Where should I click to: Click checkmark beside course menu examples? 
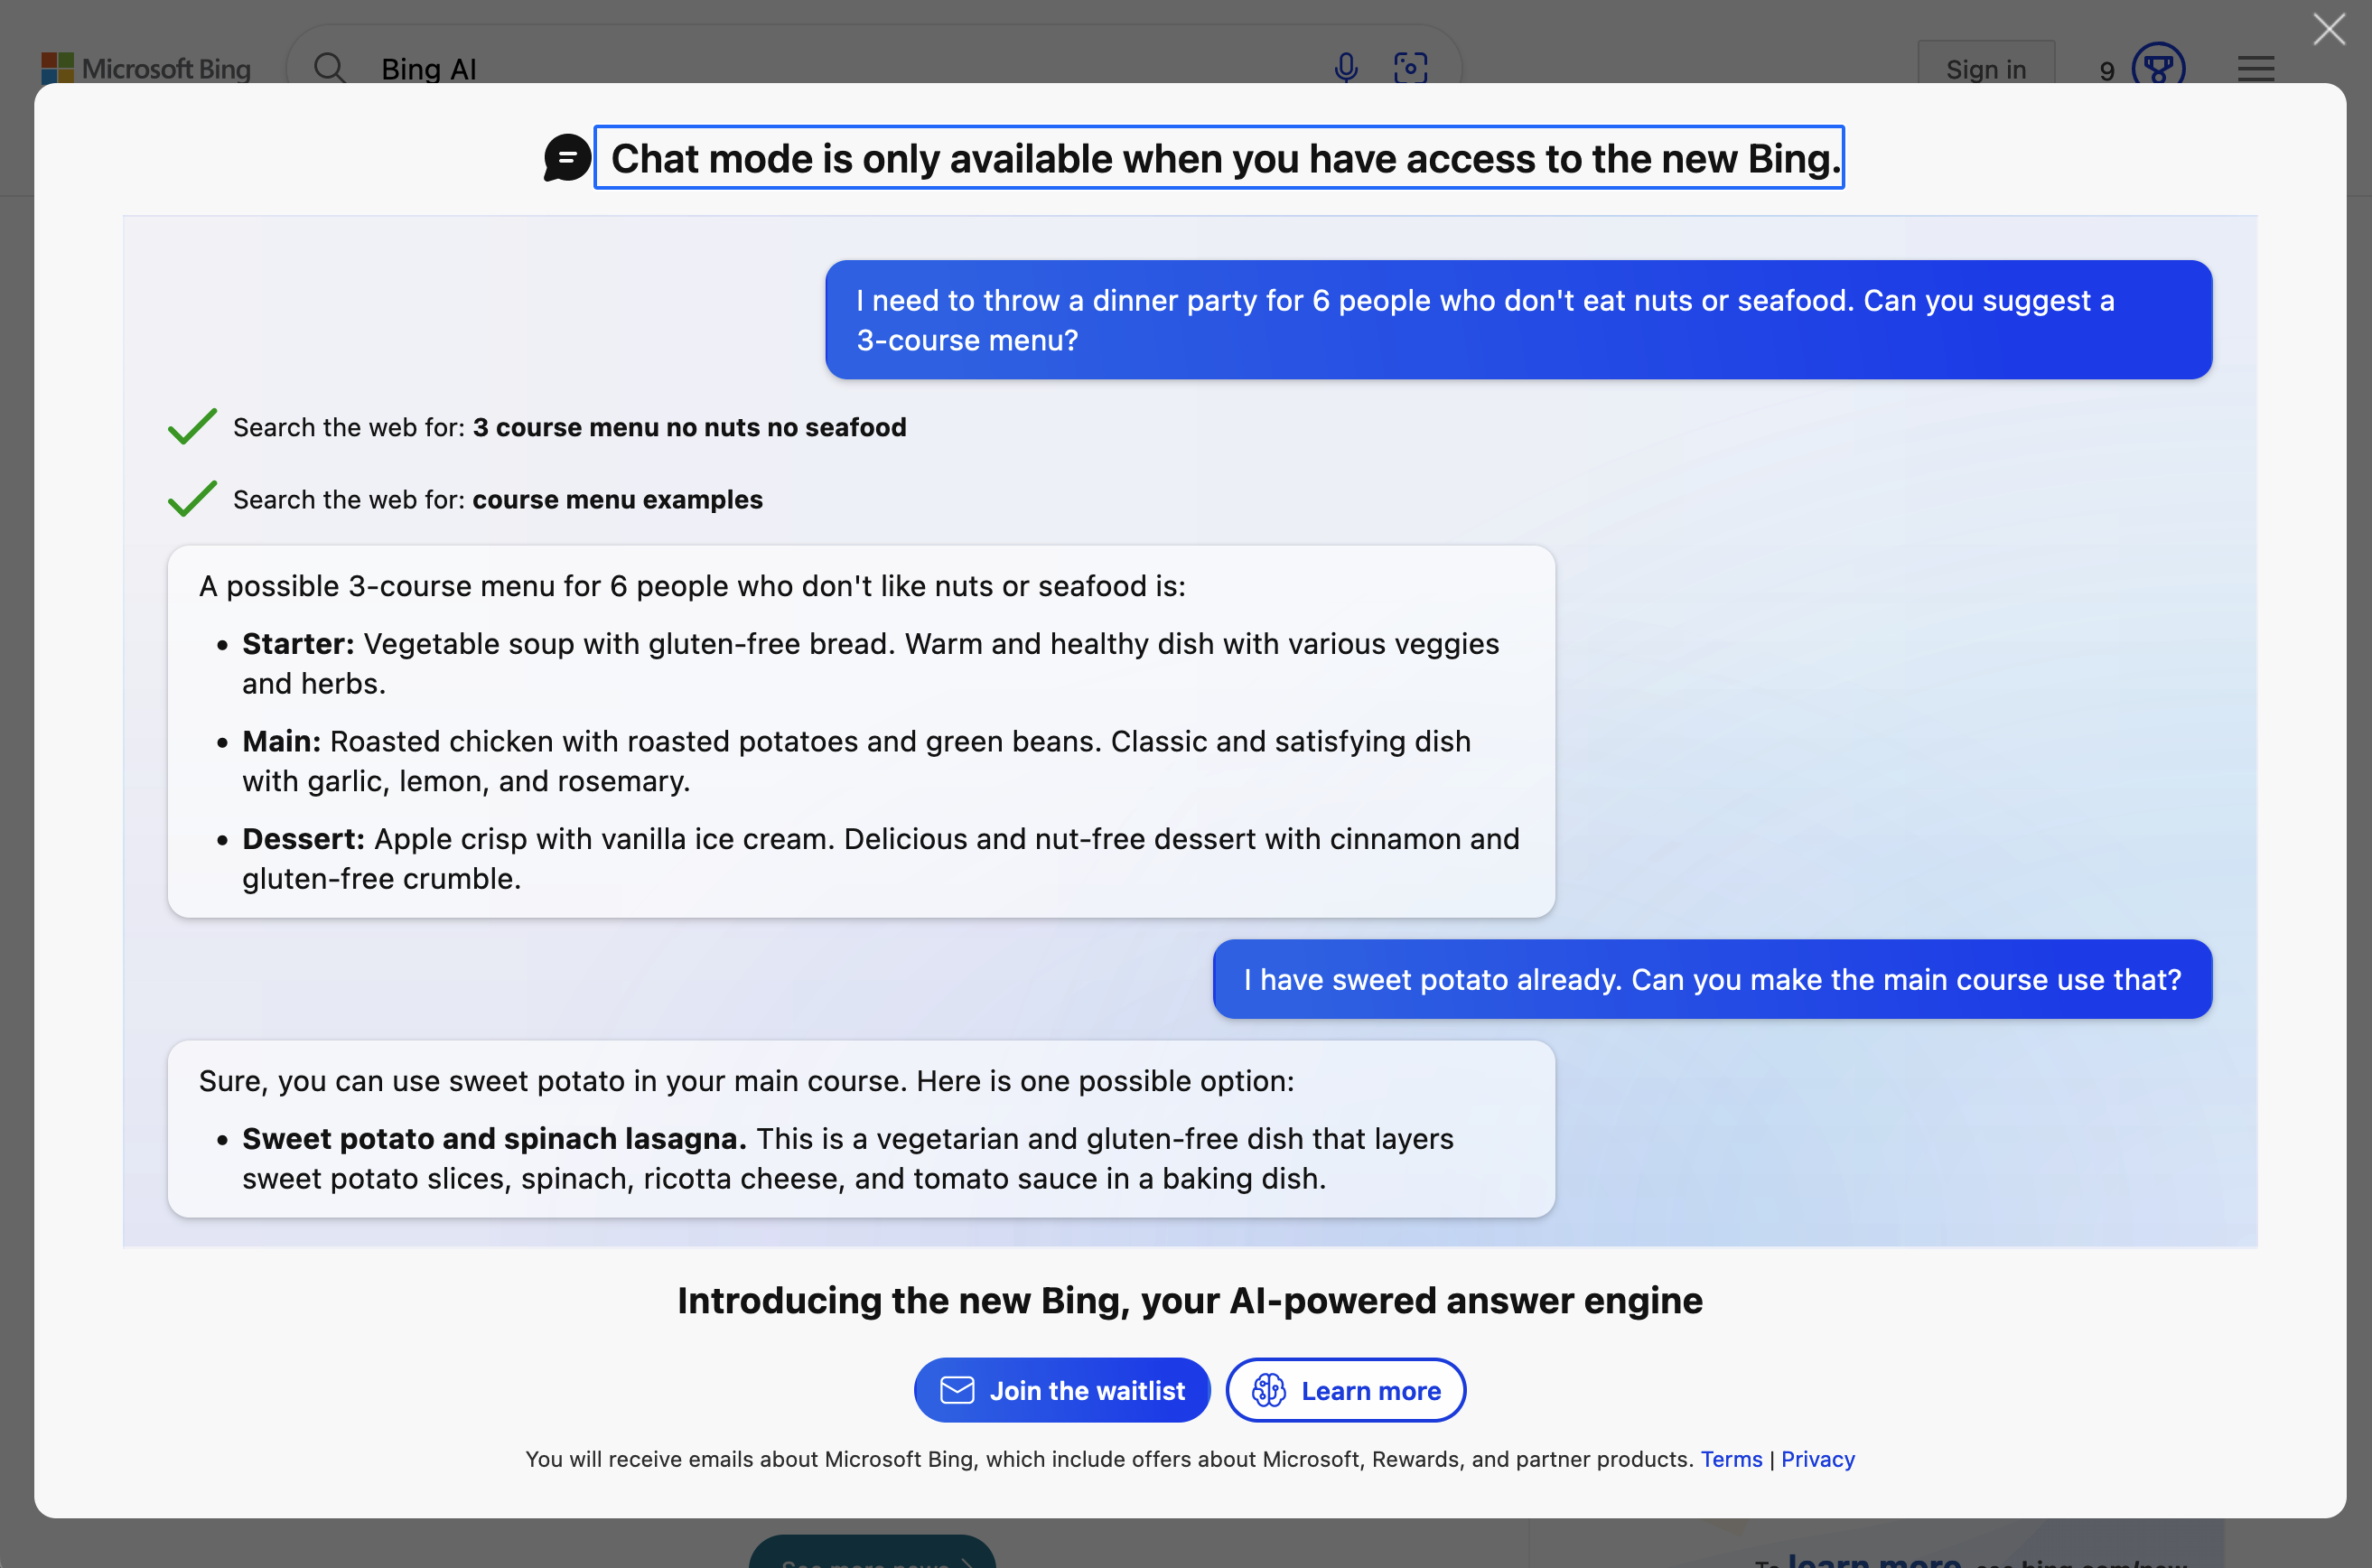coord(192,498)
